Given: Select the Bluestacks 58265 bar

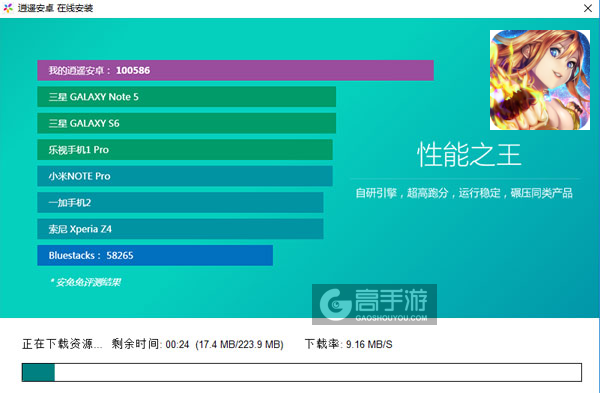Looking at the screenshot, I should 155,255.
